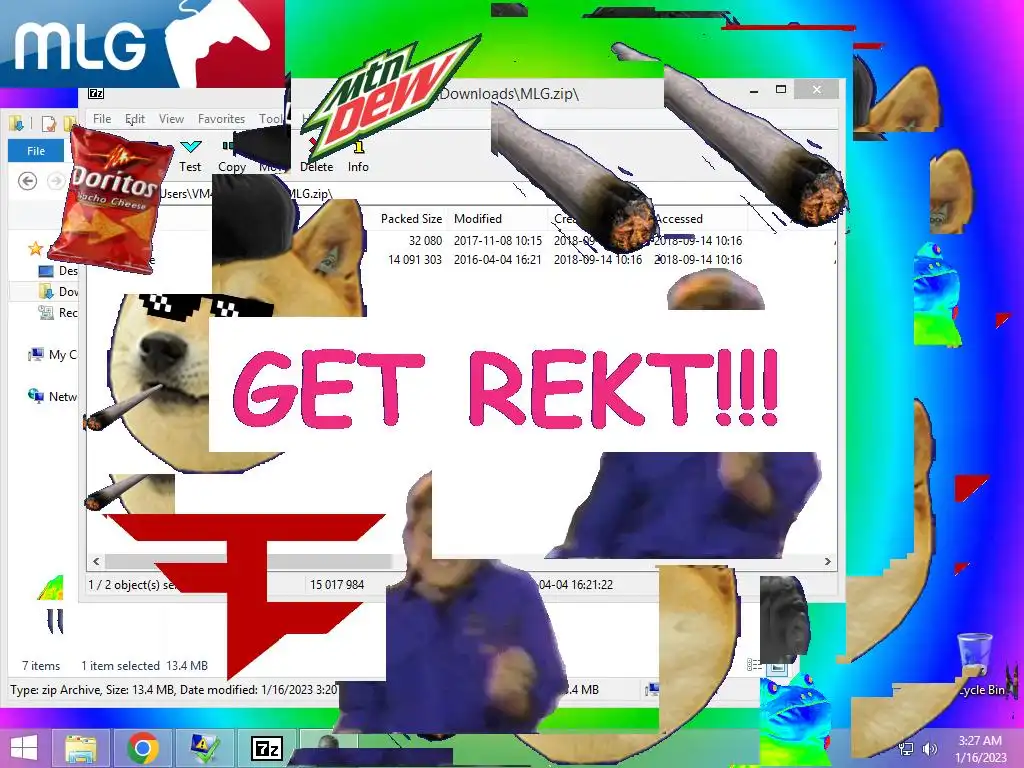Click '1 item selected 13.4 MB' status text
1024x768 pixels.
[x=144, y=665]
